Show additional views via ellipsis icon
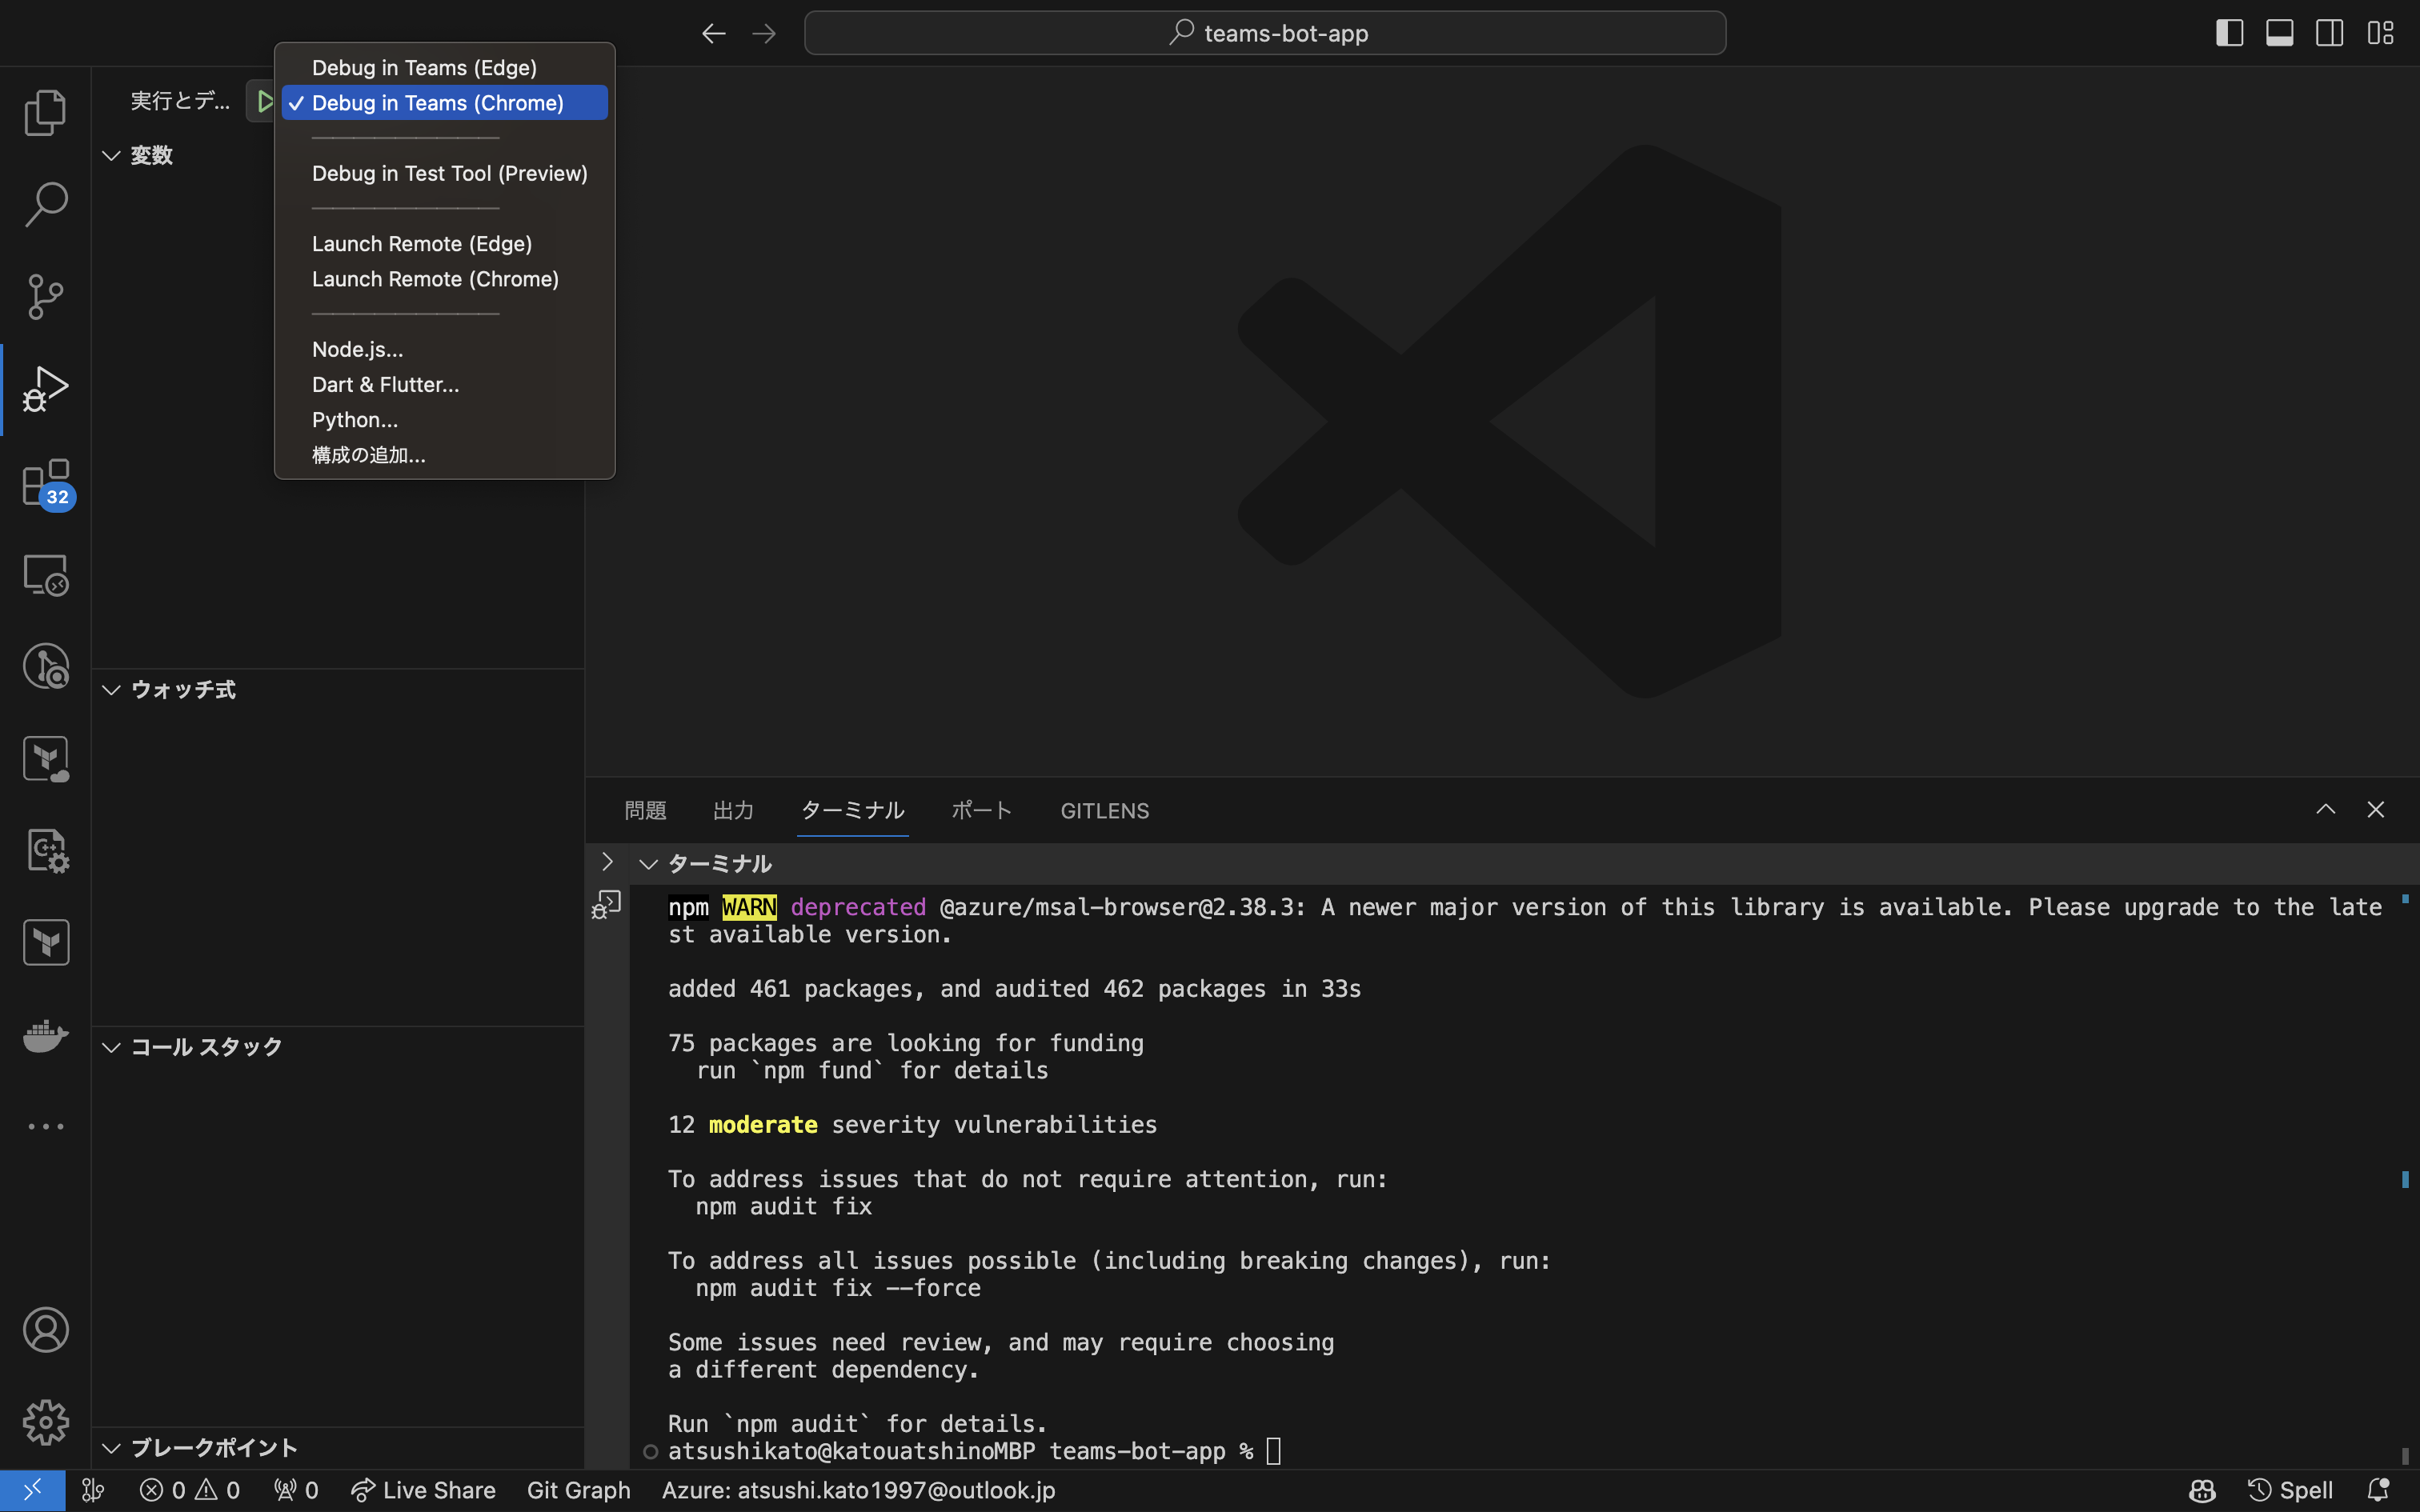The height and width of the screenshot is (1512, 2420). tap(45, 1126)
